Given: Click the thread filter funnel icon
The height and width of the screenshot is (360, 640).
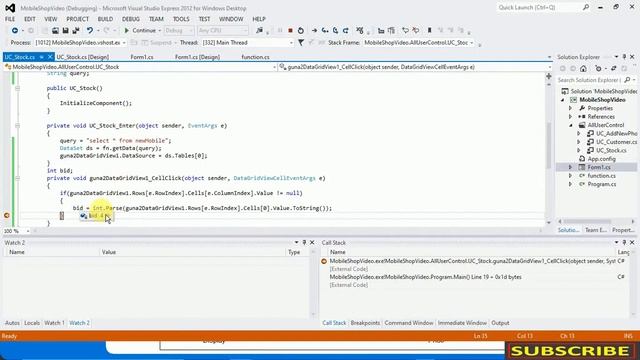Looking at the screenshot, I should click(x=301, y=42).
